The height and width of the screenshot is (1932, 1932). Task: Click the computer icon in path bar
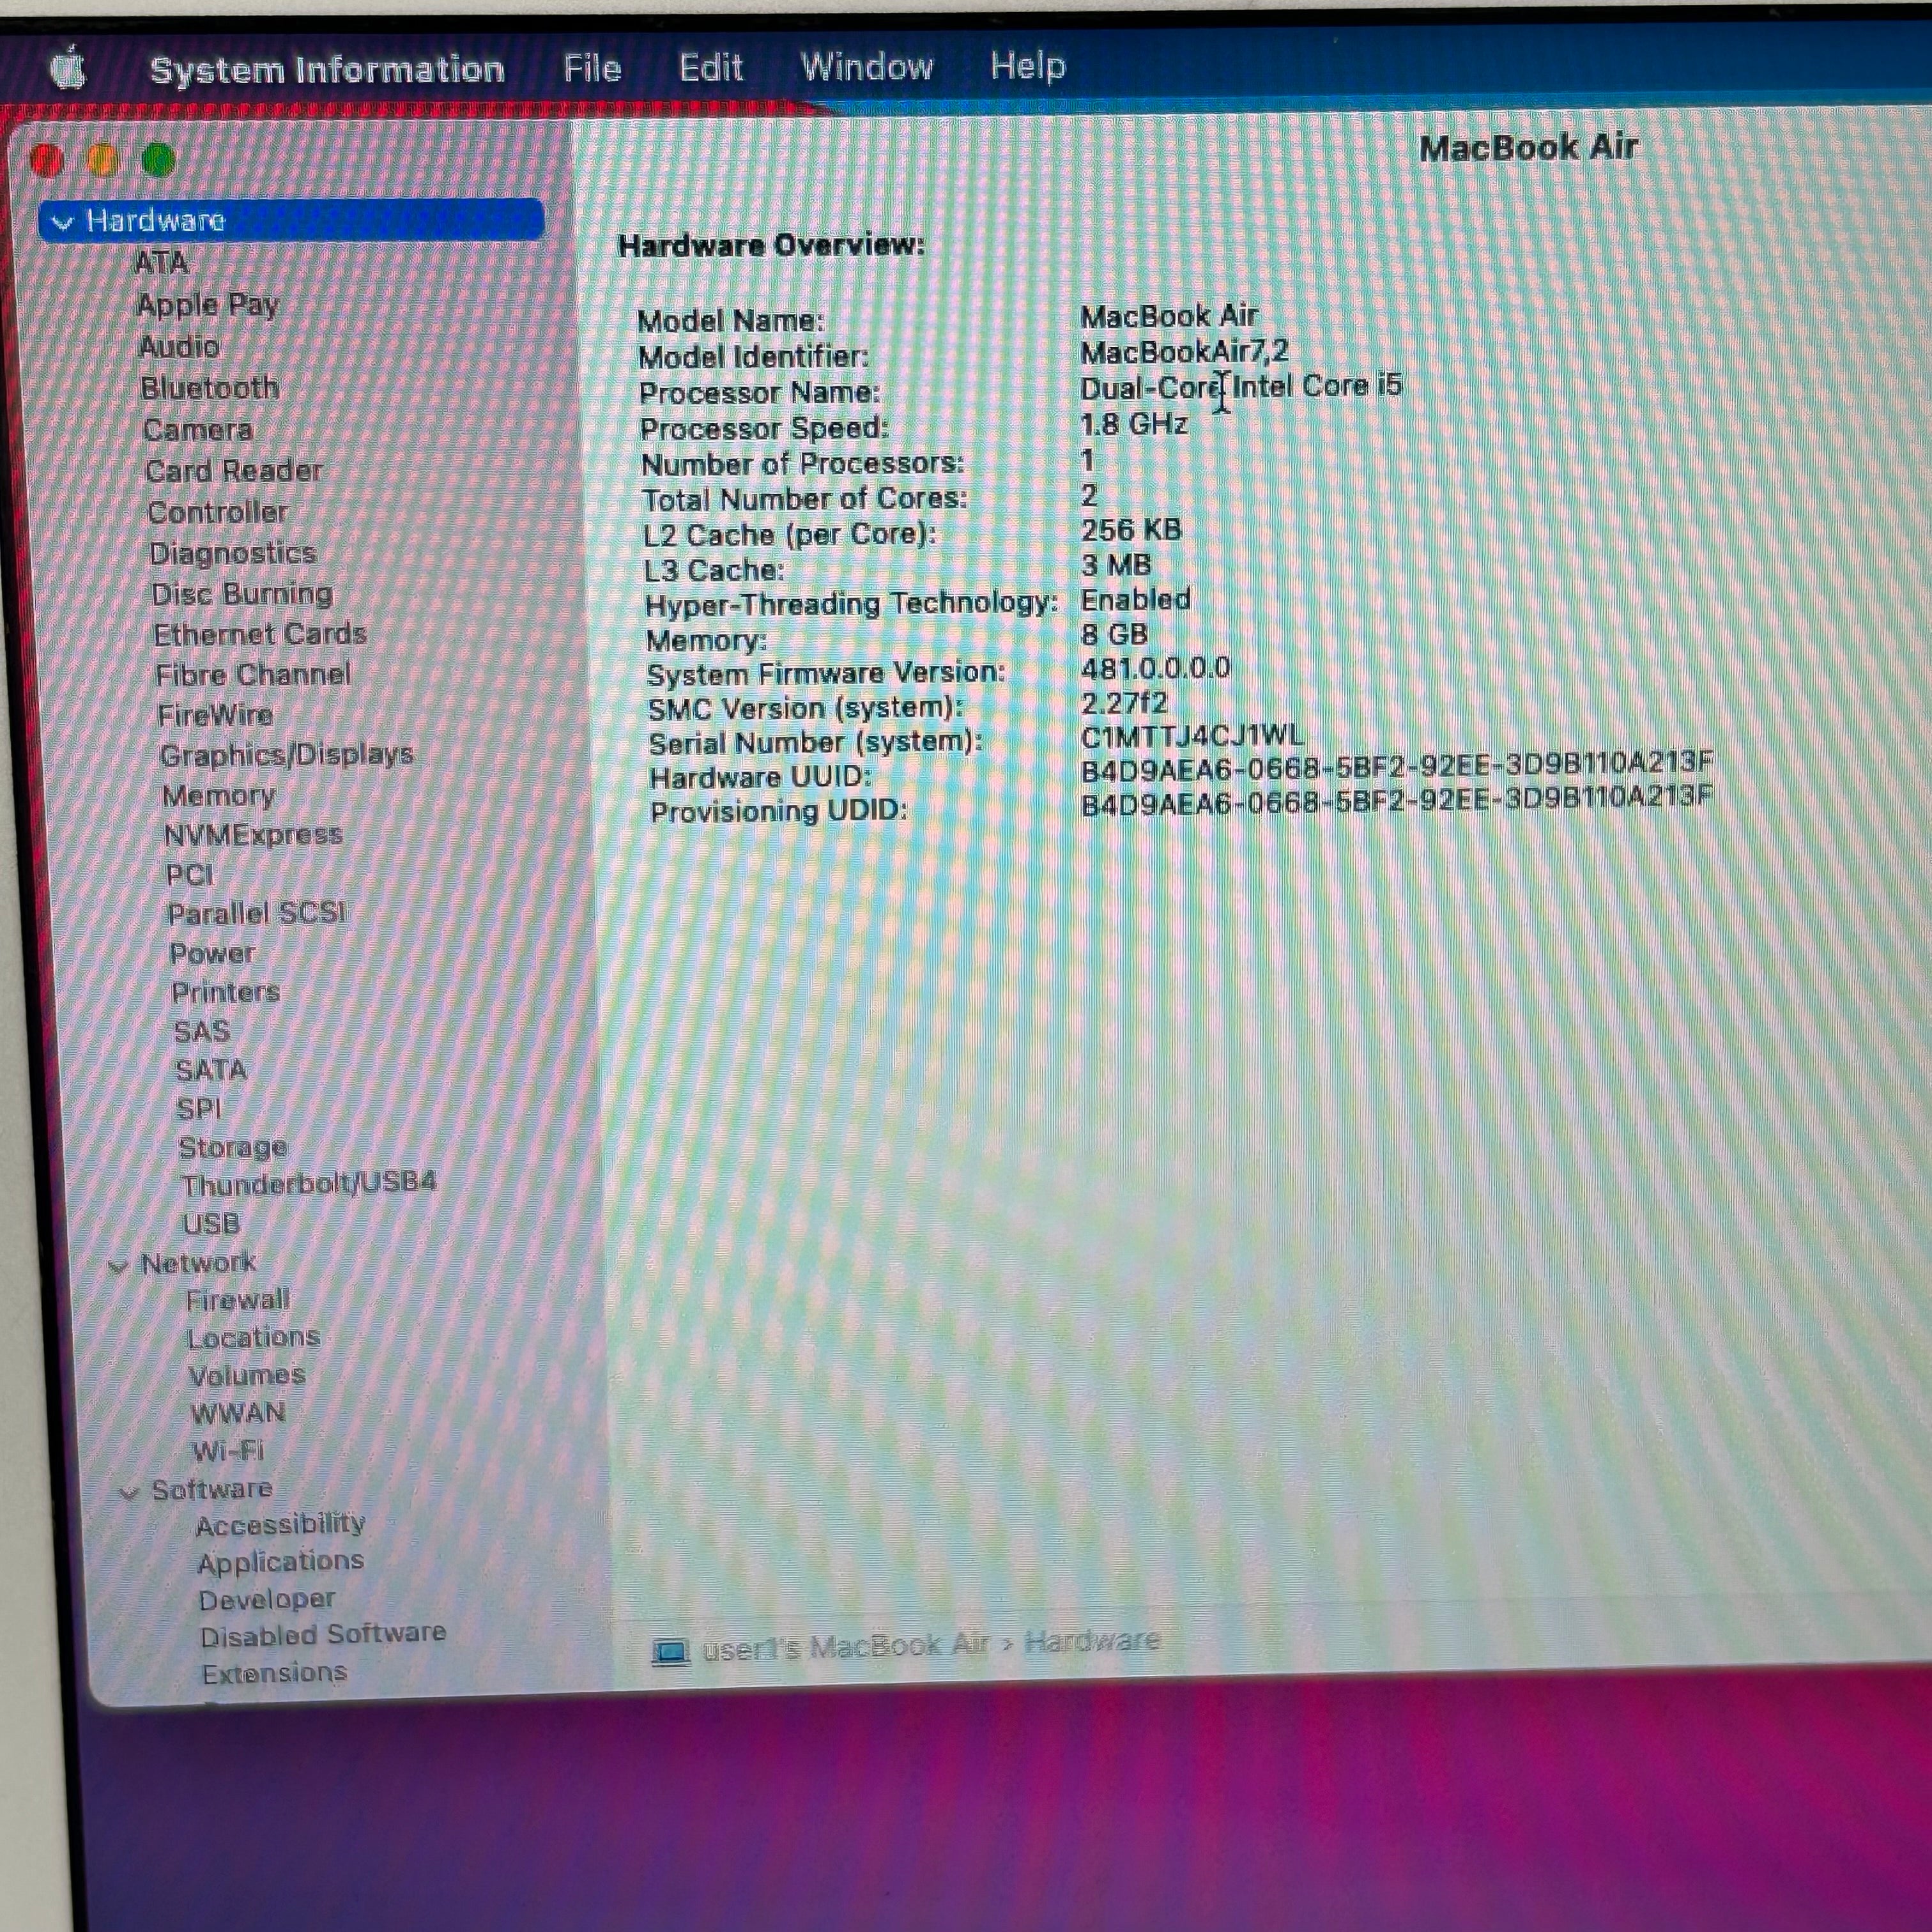click(x=671, y=1651)
